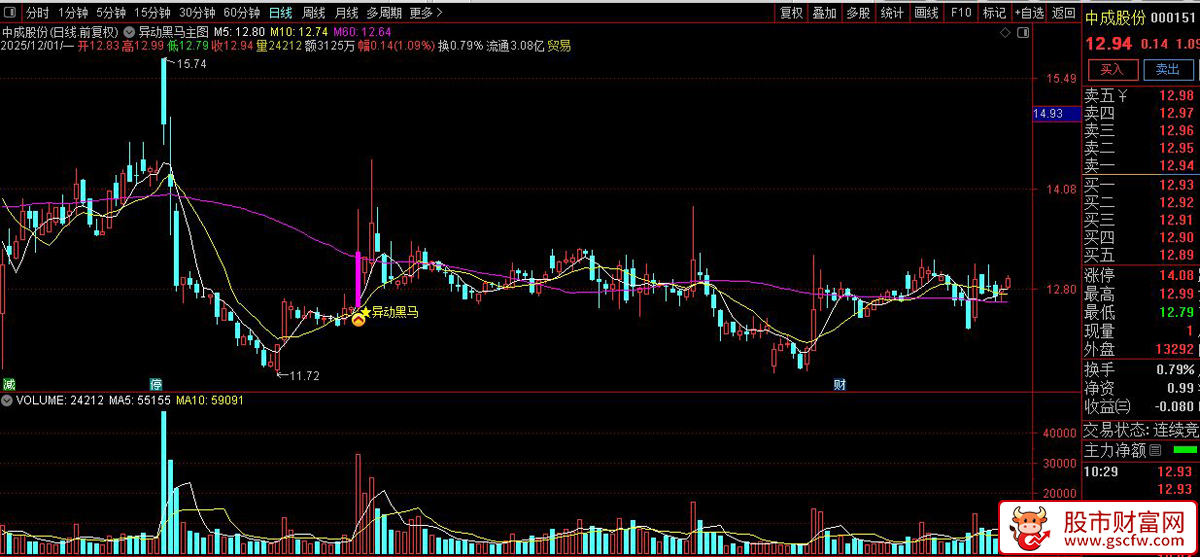Screen dimensions: 1200x557
Task: Click the 涨停 limit-up price 14.08
Action: 1177,275
